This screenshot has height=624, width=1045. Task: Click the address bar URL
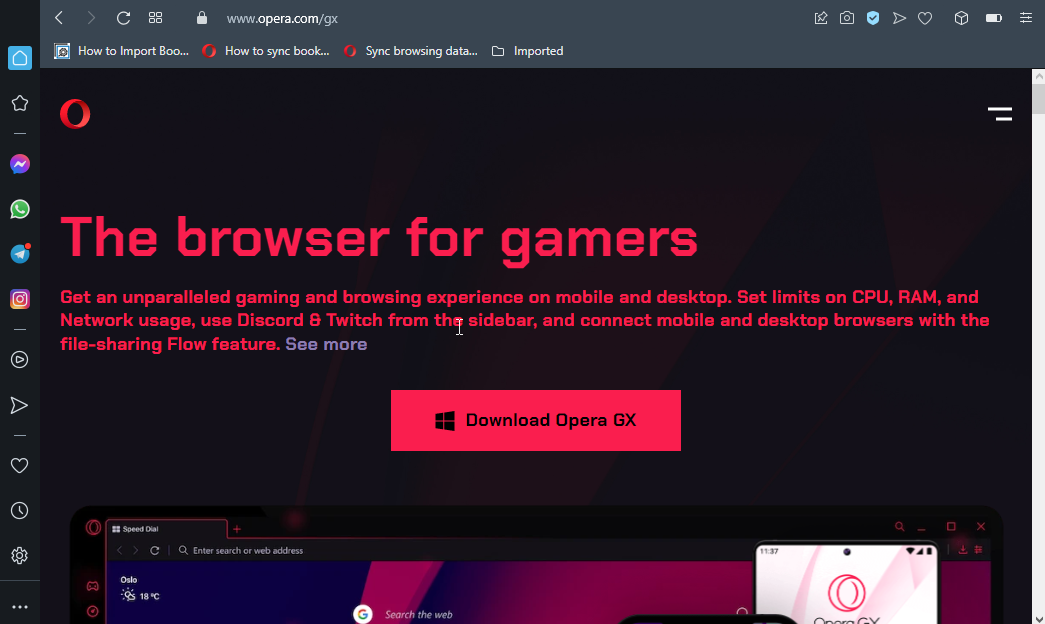(282, 19)
